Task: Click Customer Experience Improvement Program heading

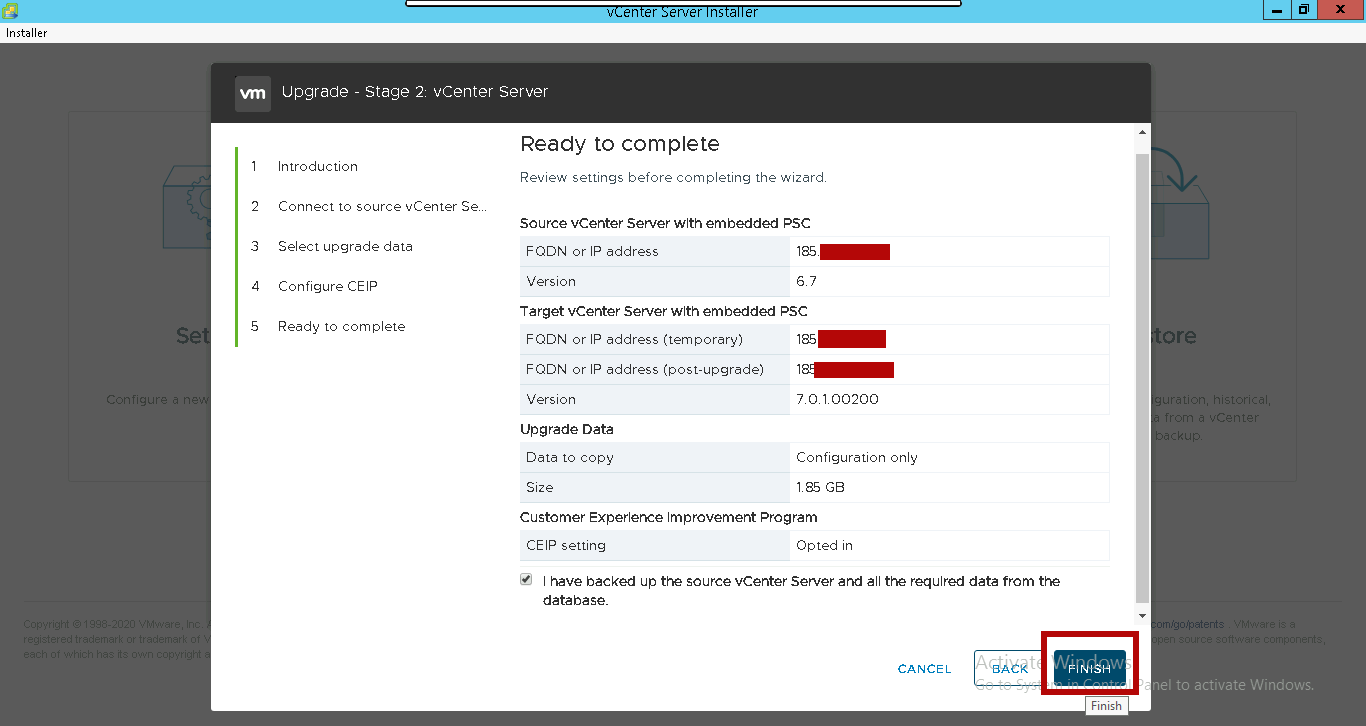Action: 669,517
